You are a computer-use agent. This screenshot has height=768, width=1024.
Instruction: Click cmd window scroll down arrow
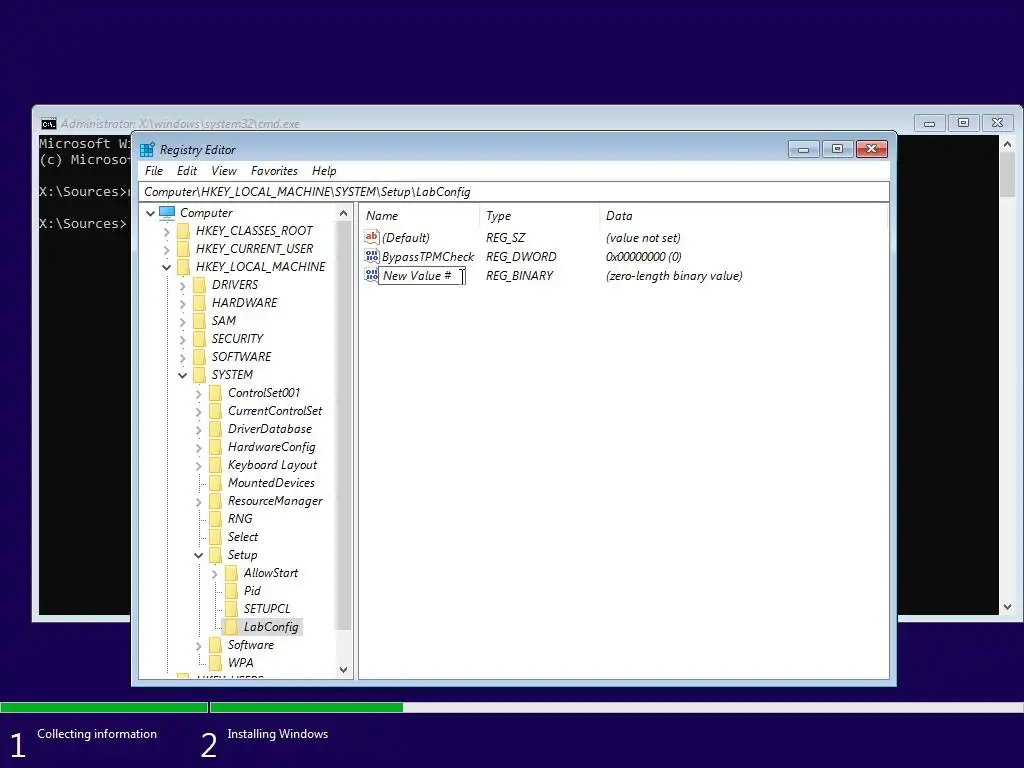[x=1008, y=607]
